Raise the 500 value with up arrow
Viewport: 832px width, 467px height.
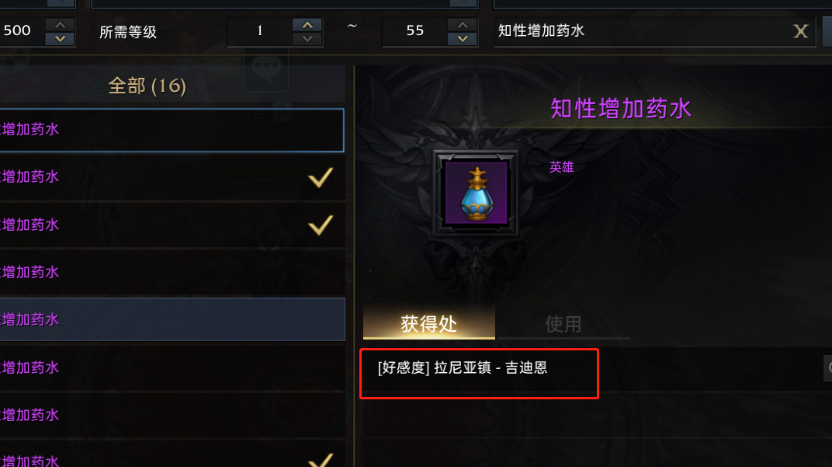click(60, 25)
